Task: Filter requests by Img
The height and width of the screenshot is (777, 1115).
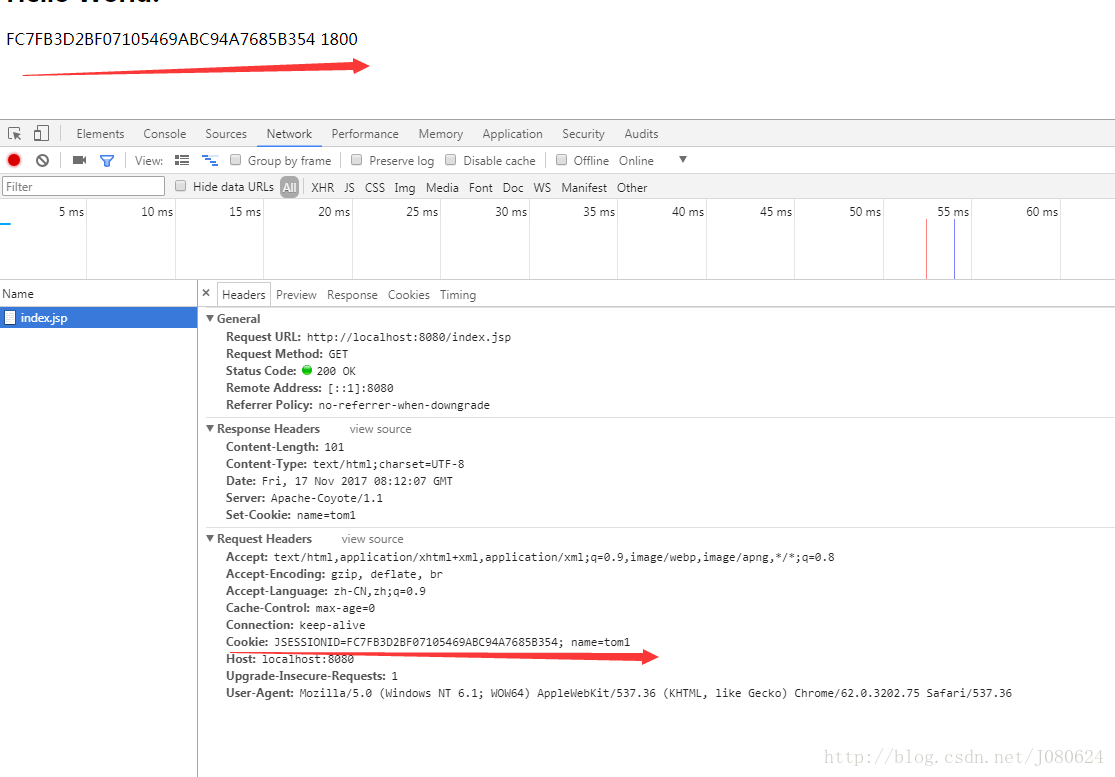Action: [x=405, y=188]
